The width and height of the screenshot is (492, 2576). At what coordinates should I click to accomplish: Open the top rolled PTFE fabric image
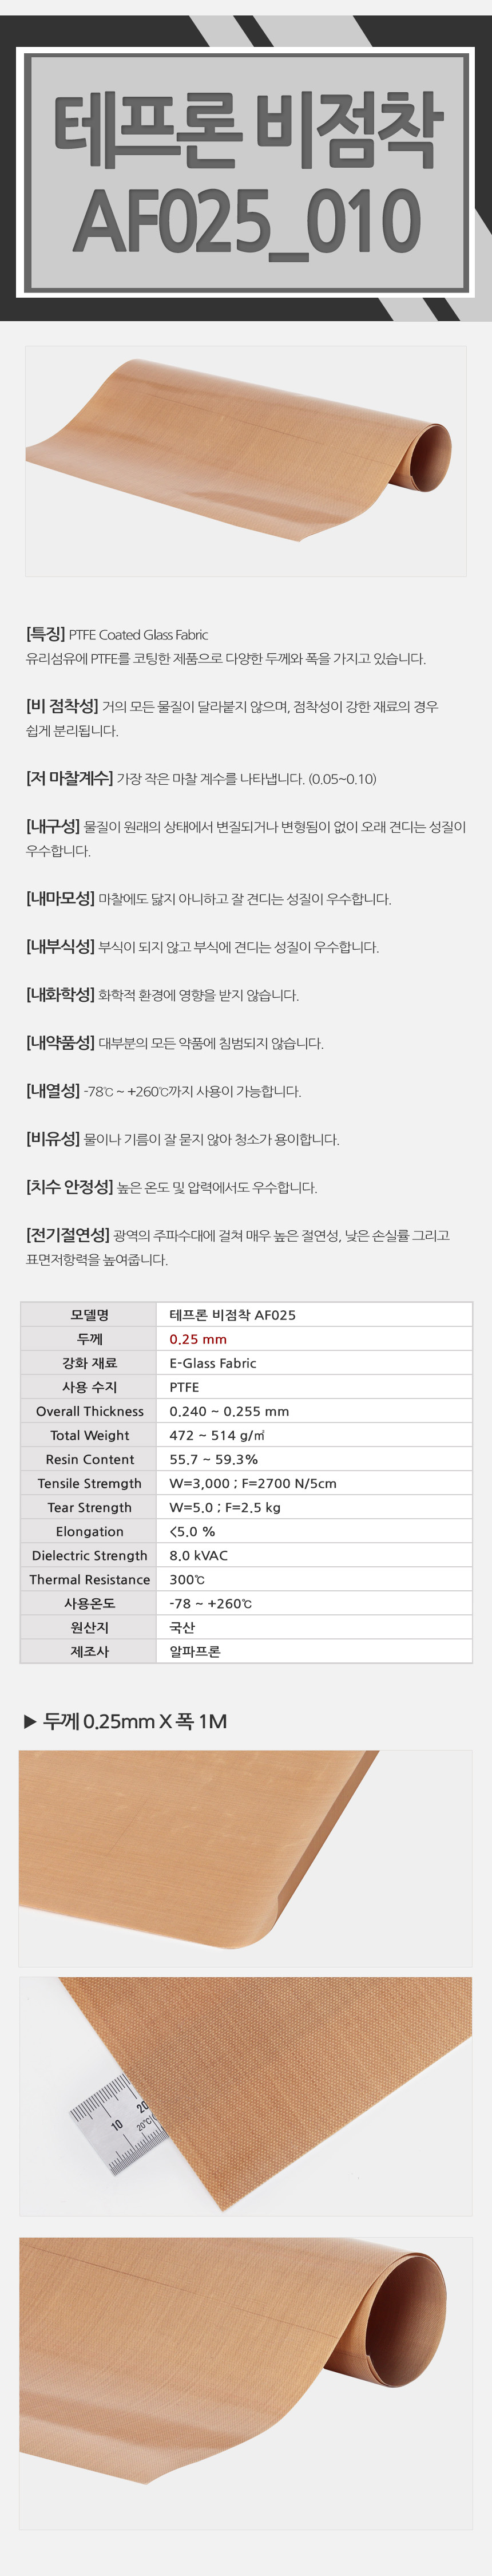[x=246, y=460]
